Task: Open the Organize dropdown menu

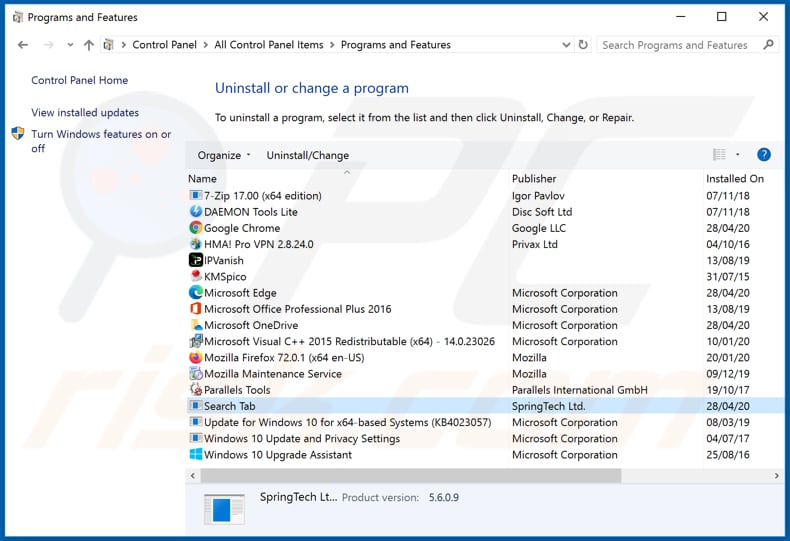Action: click(x=224, y=155)
